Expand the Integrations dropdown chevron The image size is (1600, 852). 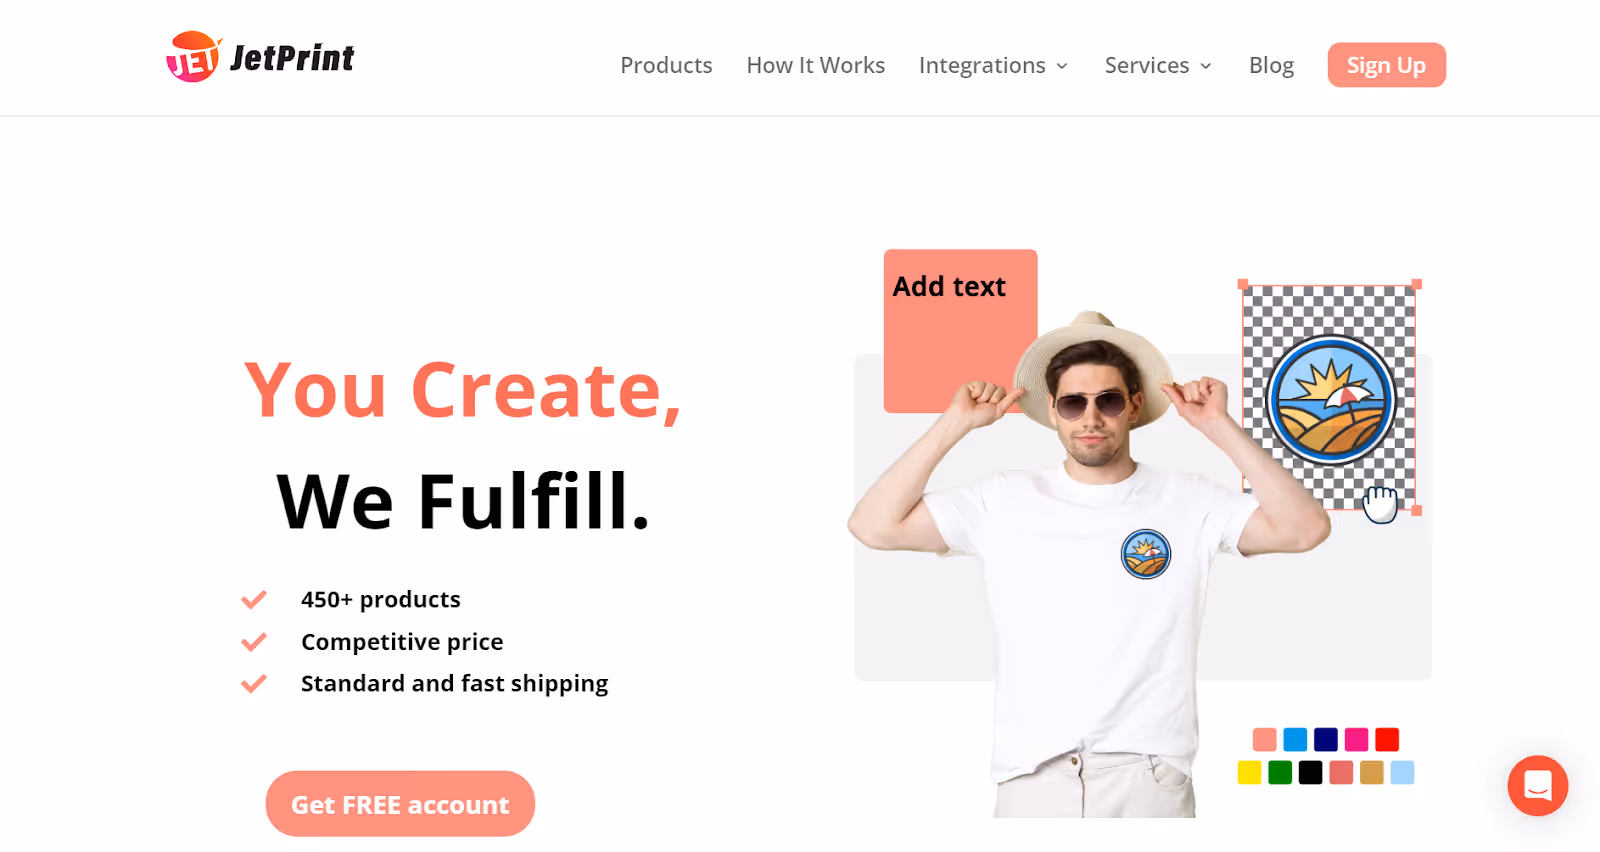coord(1062,66)
